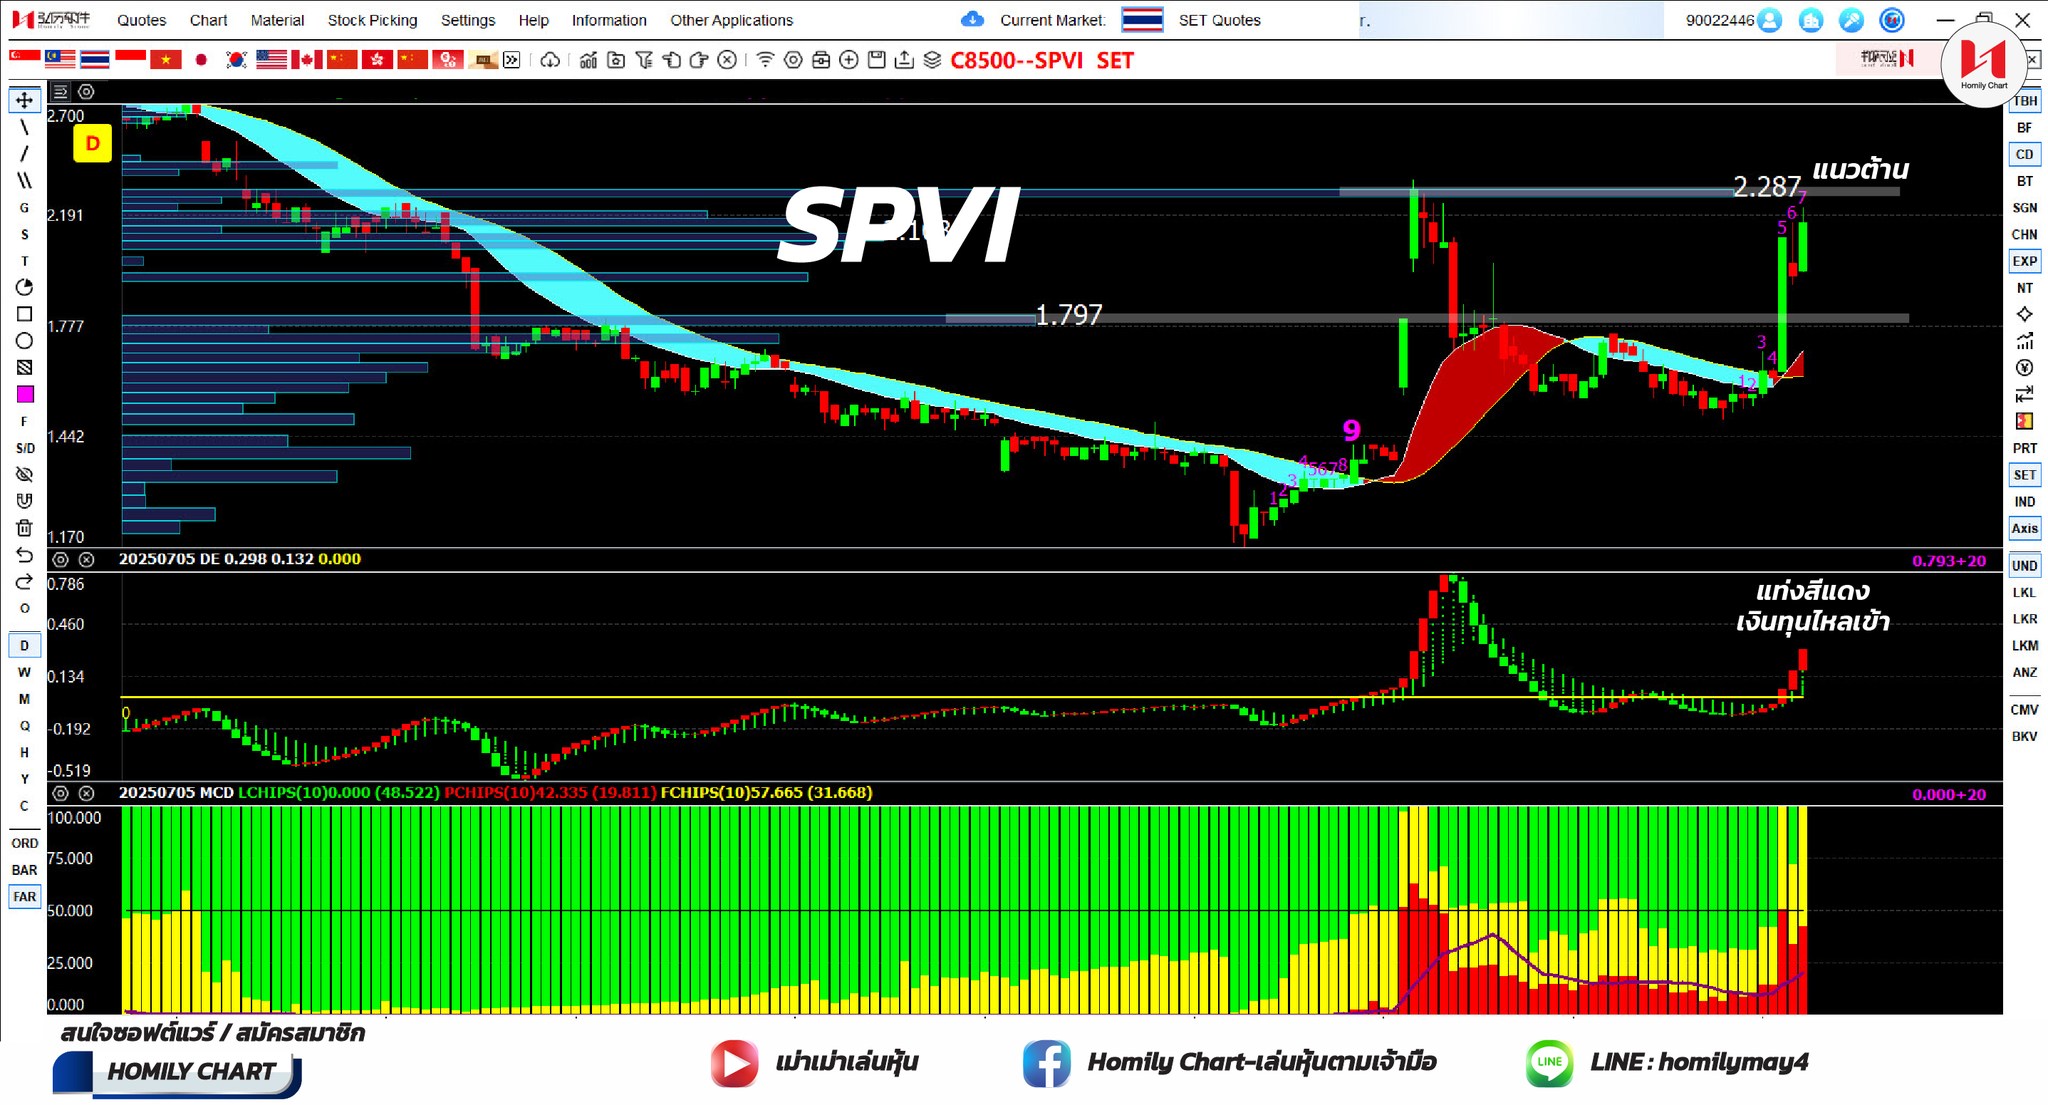Toggle the CD indicator button

tap(2024, 154)
